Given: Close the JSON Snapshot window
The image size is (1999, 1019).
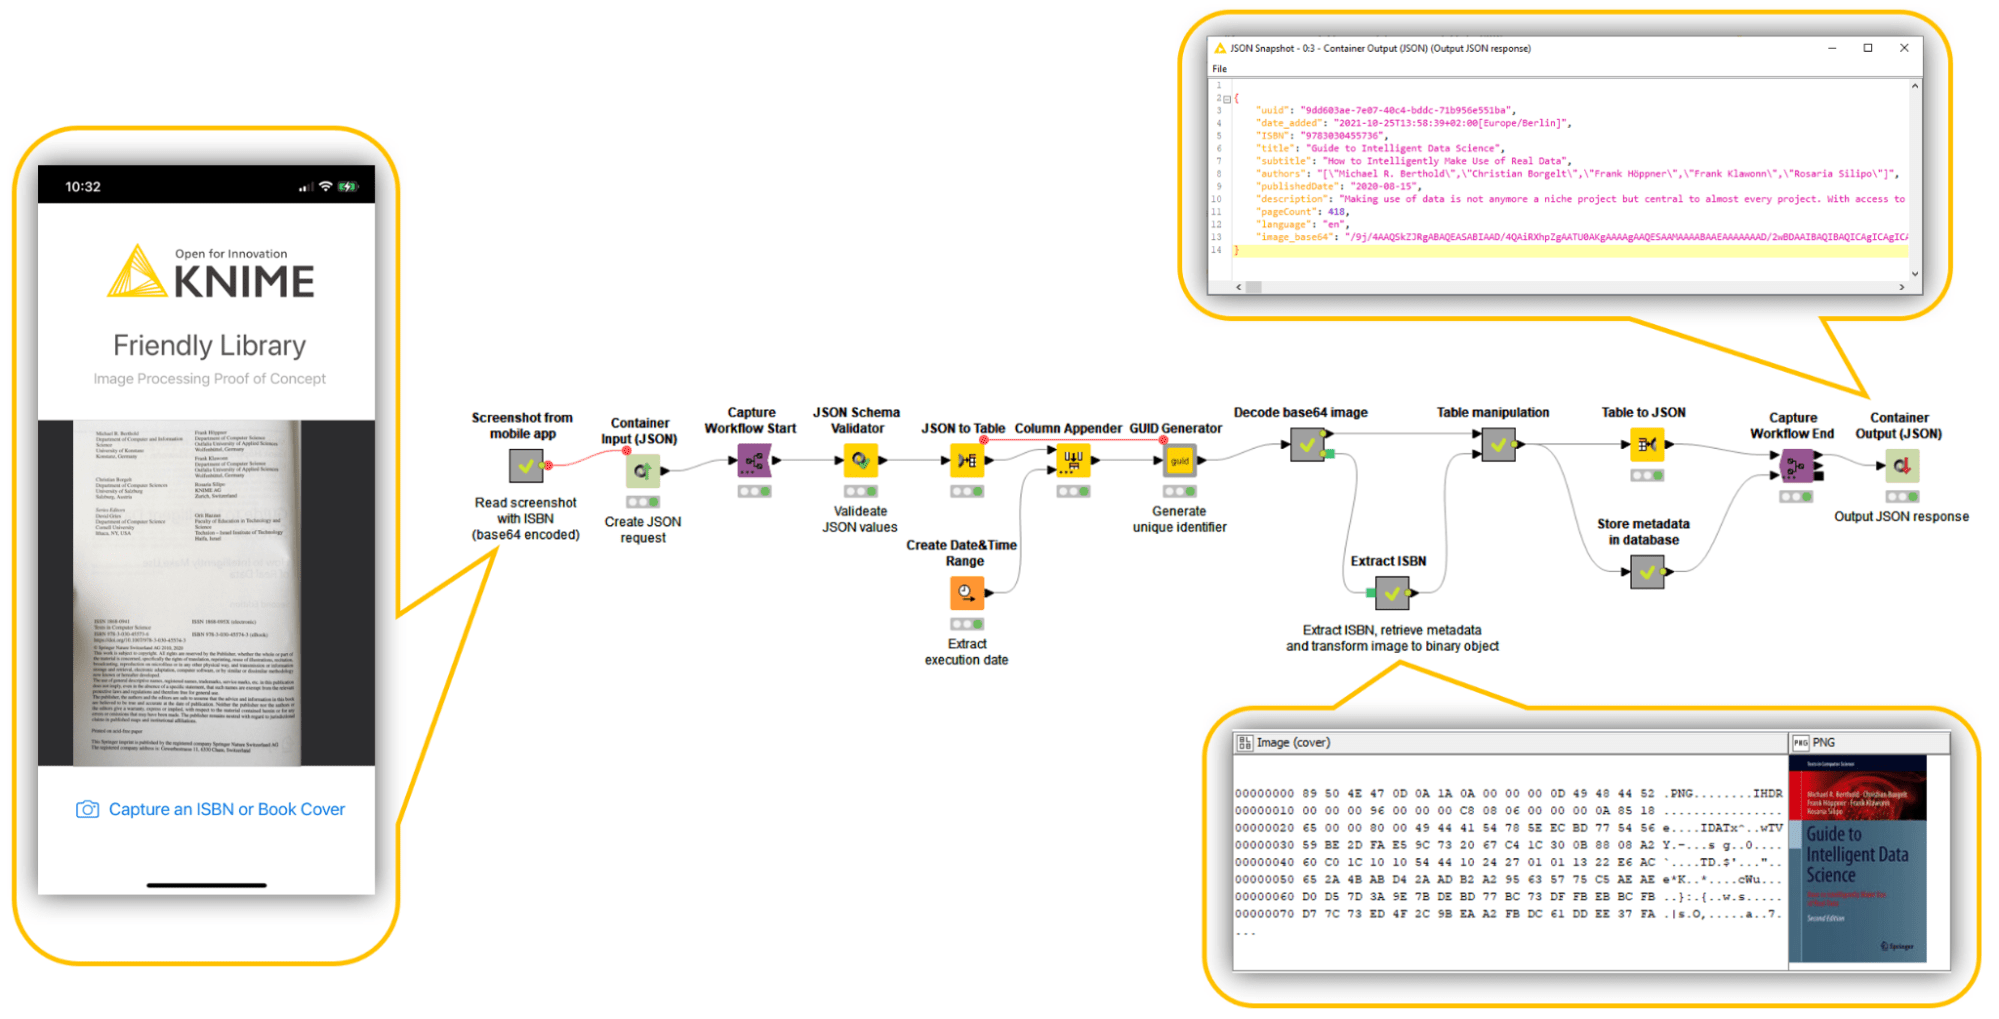Looking at the screenshot, I should 1904,48.
